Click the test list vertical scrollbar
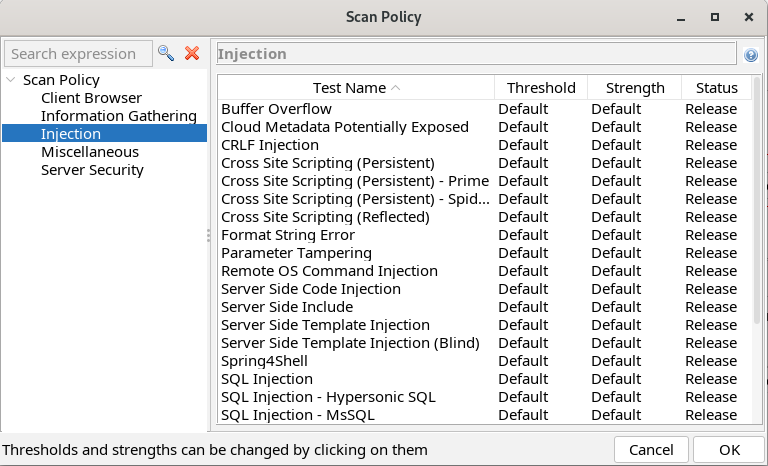 [x=756, y=220]
